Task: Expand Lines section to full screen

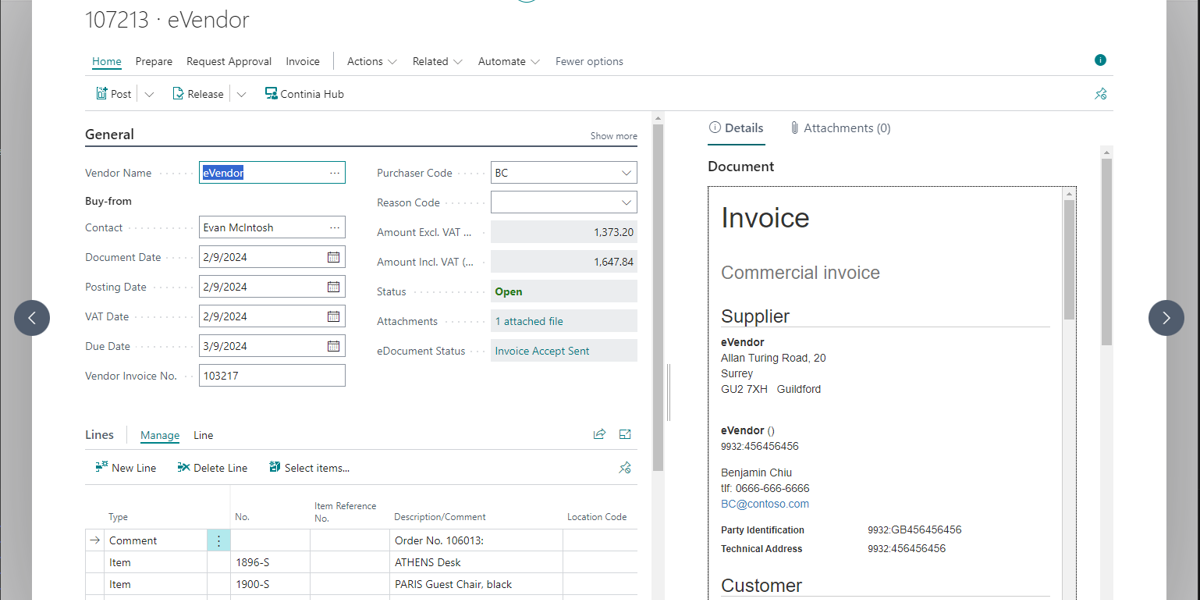Action: pos(625,435)
